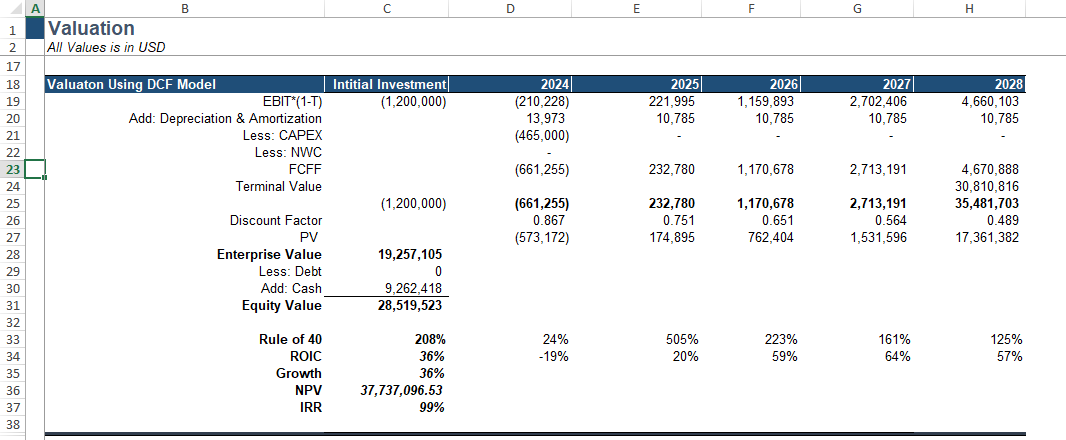Click the 'PV' row label

point(311,237)
